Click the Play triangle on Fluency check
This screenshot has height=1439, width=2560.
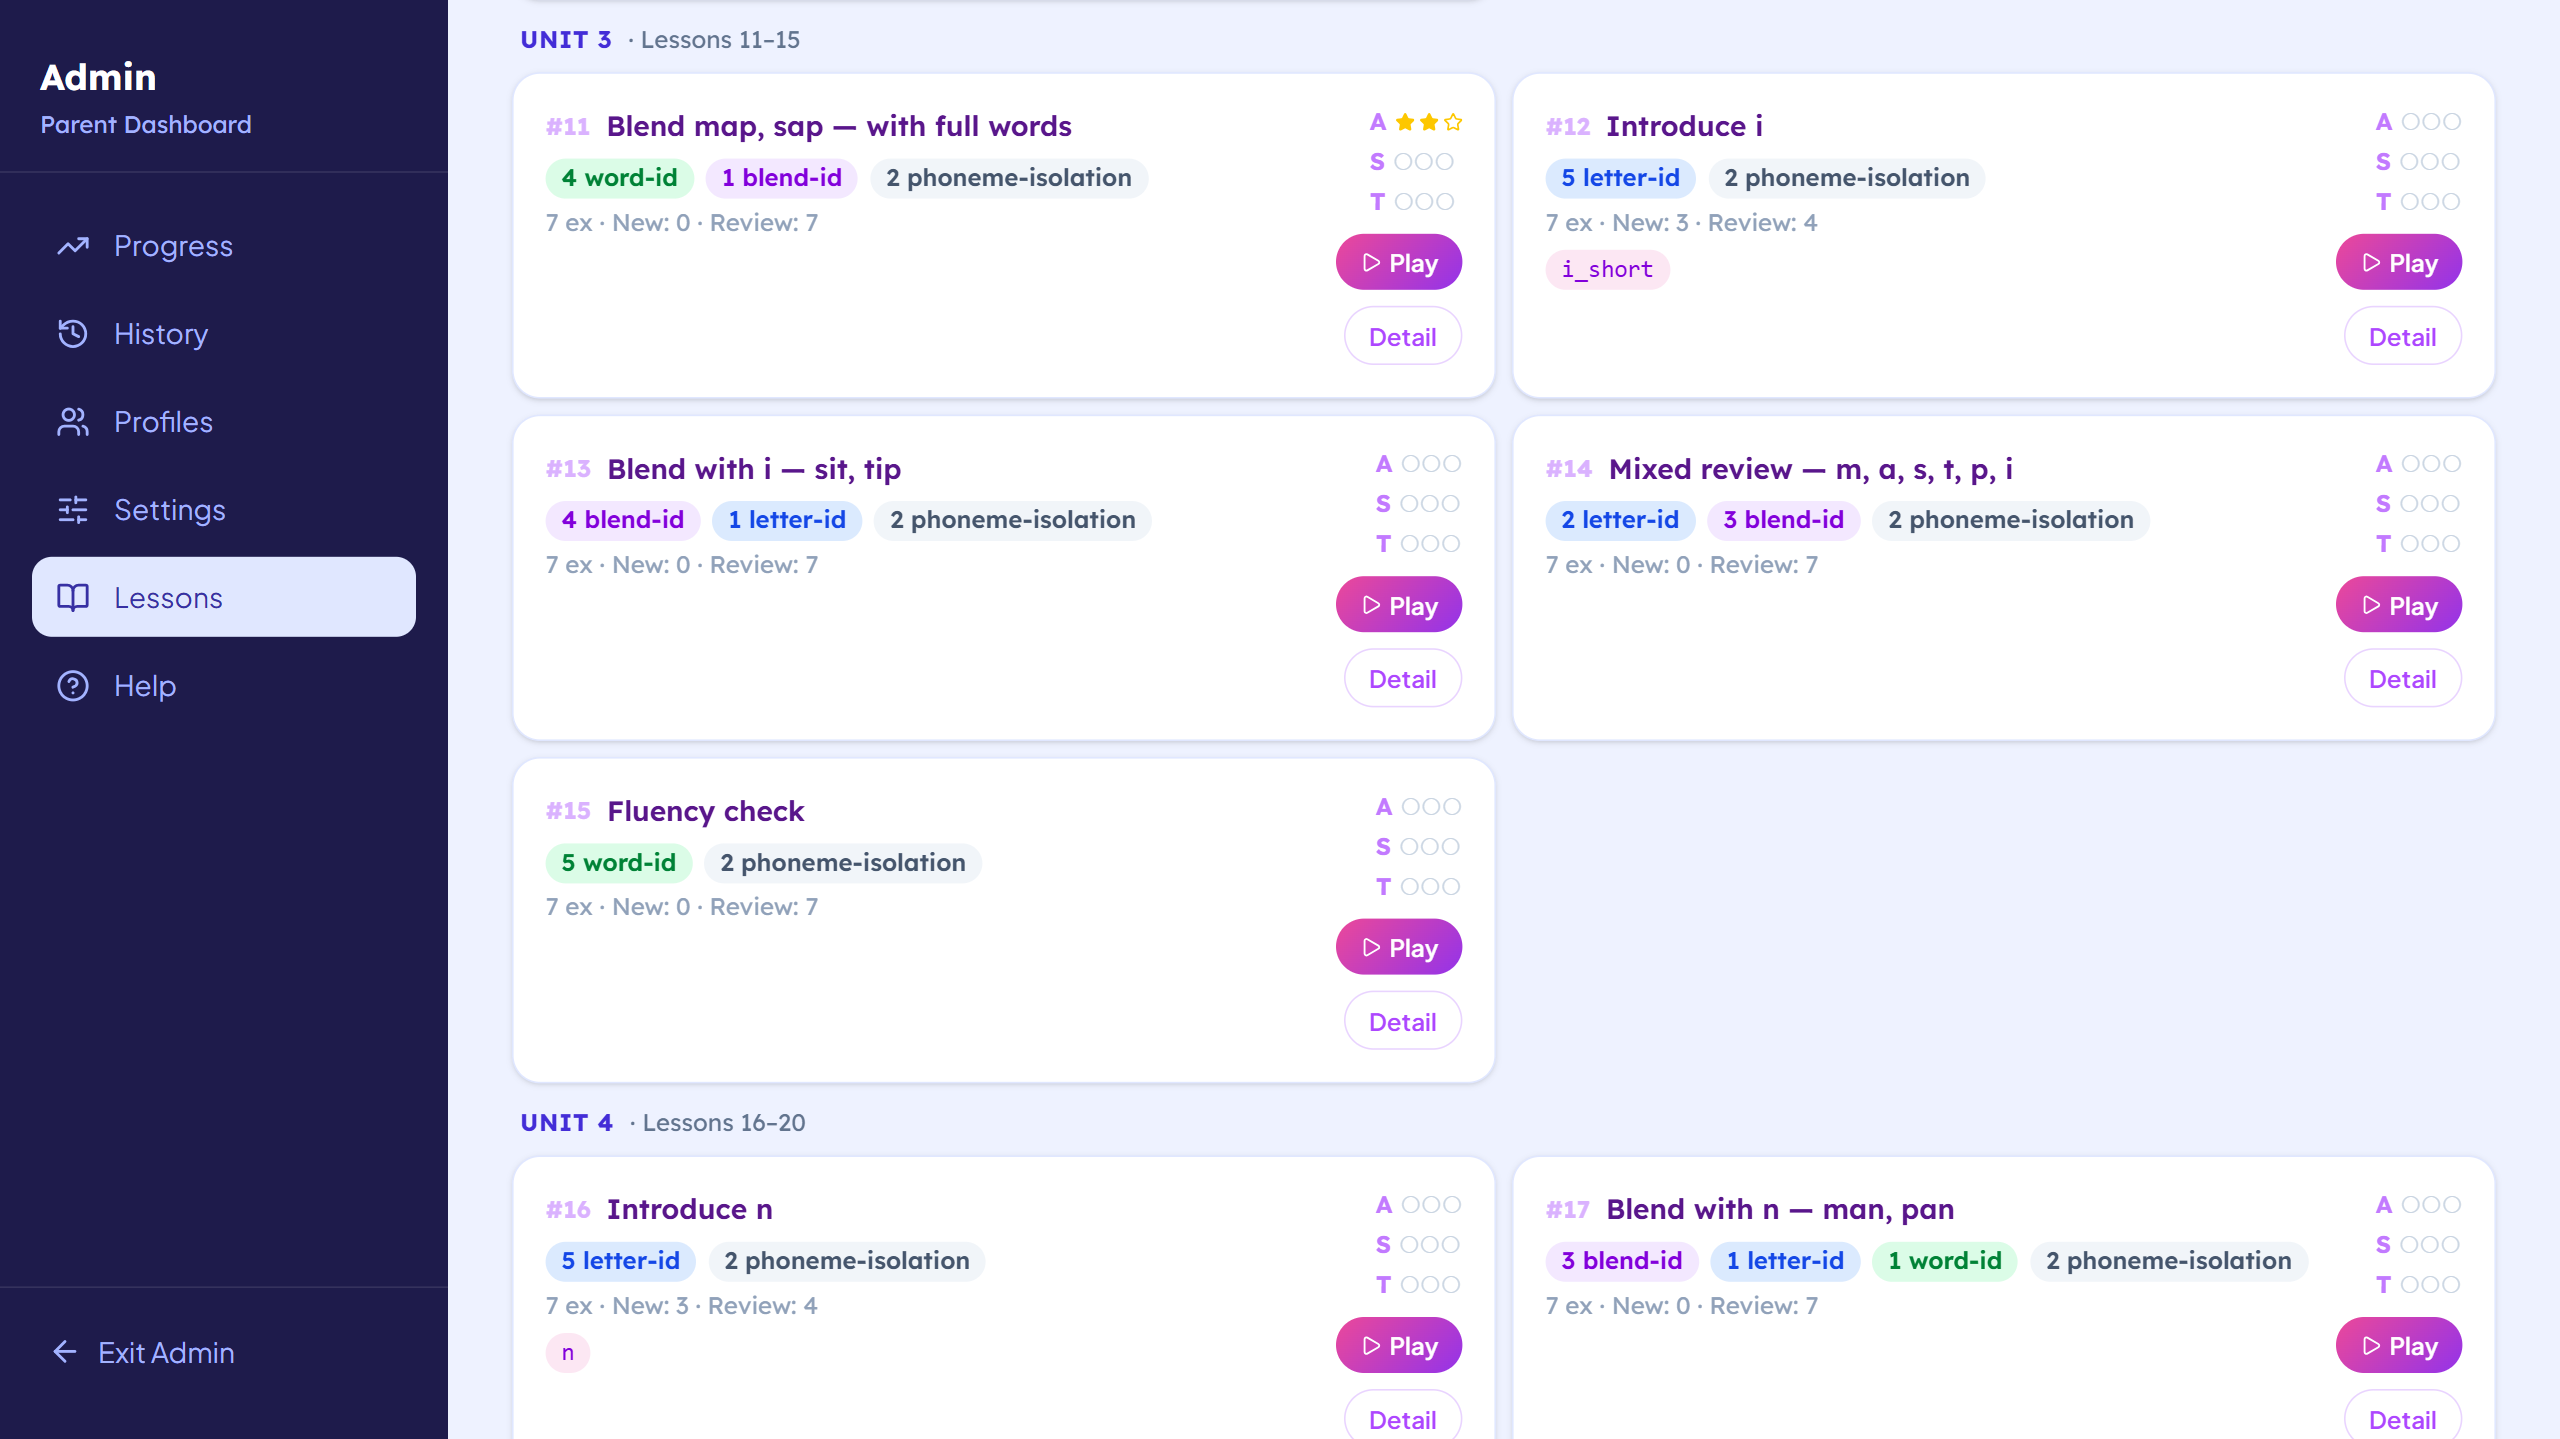click(1372, 946)
